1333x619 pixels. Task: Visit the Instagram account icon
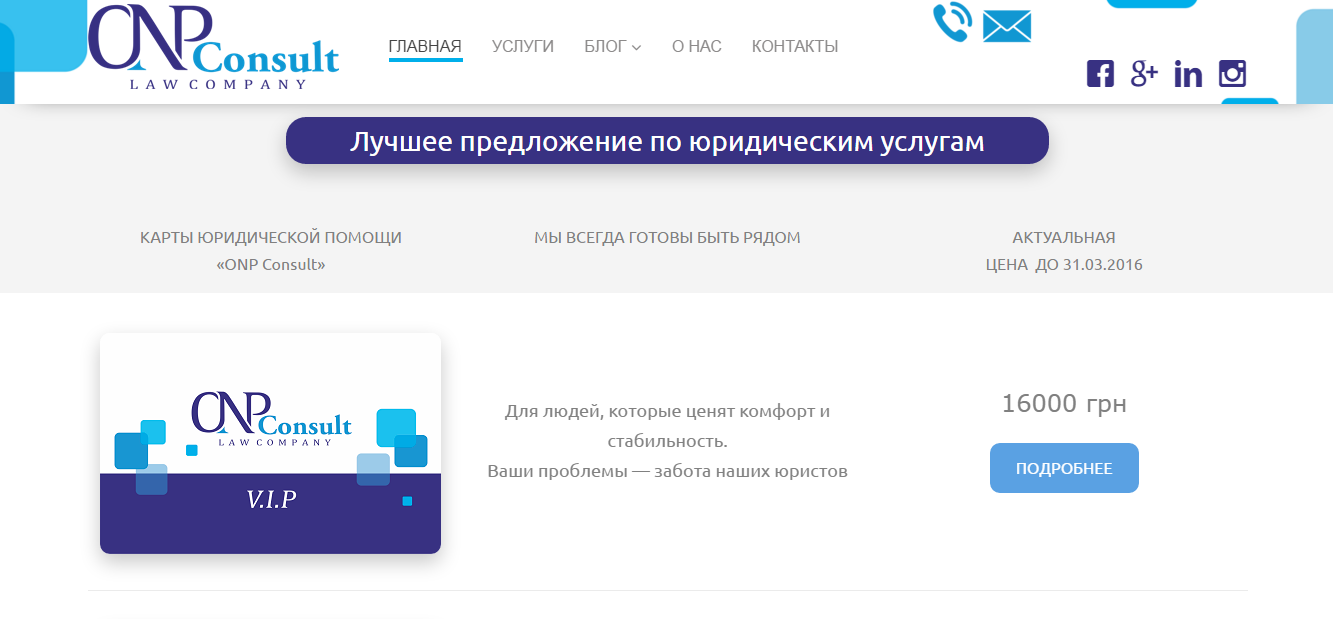(1232, 73)
